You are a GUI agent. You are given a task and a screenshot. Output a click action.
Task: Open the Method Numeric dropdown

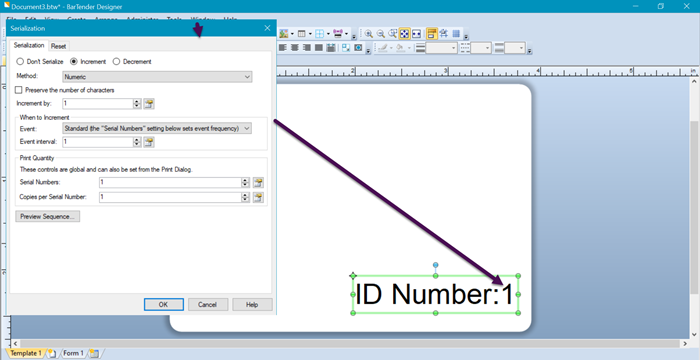tap(157, 77)
